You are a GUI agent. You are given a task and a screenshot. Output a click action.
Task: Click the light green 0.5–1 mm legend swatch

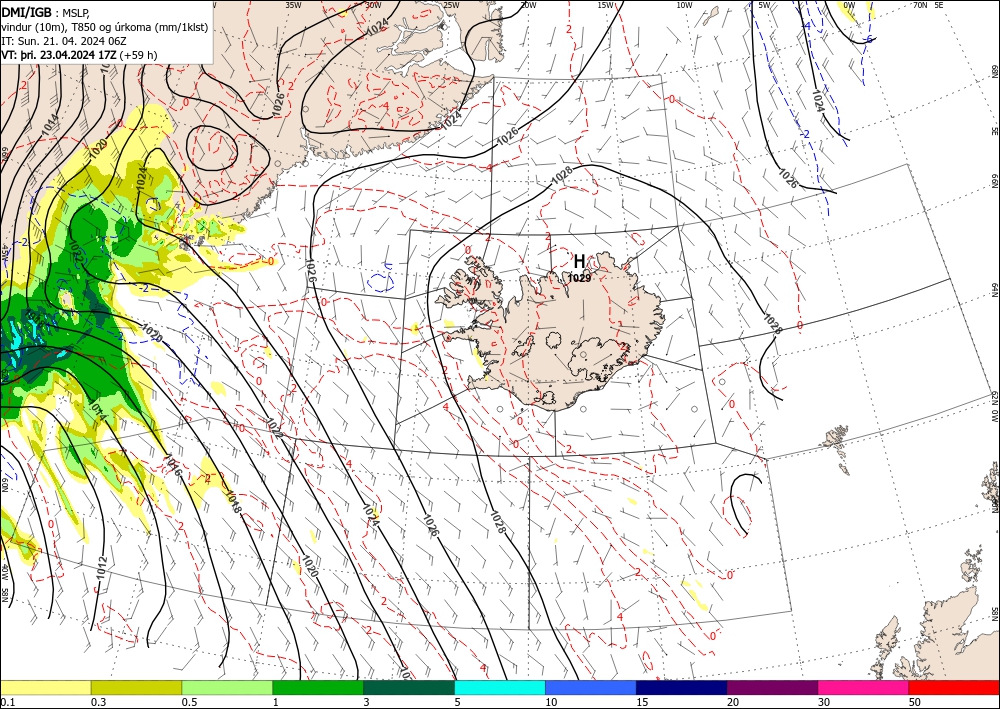(x=227, y=687)
